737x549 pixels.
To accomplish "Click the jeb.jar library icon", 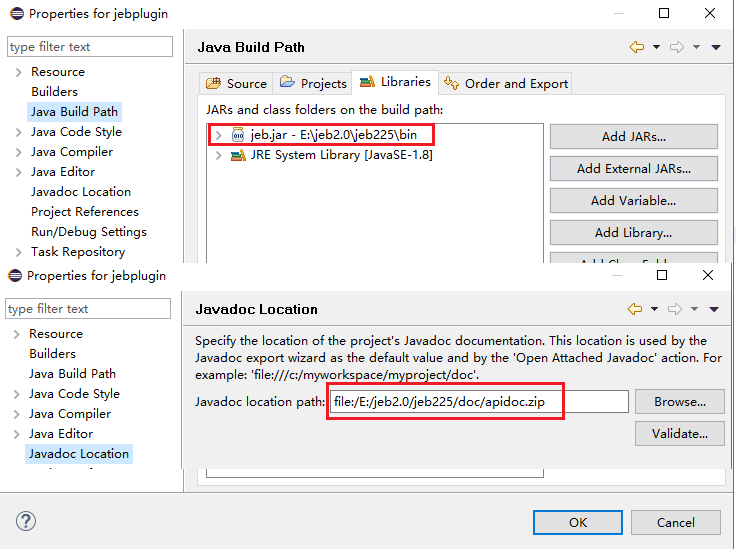I will pos(238,135).
